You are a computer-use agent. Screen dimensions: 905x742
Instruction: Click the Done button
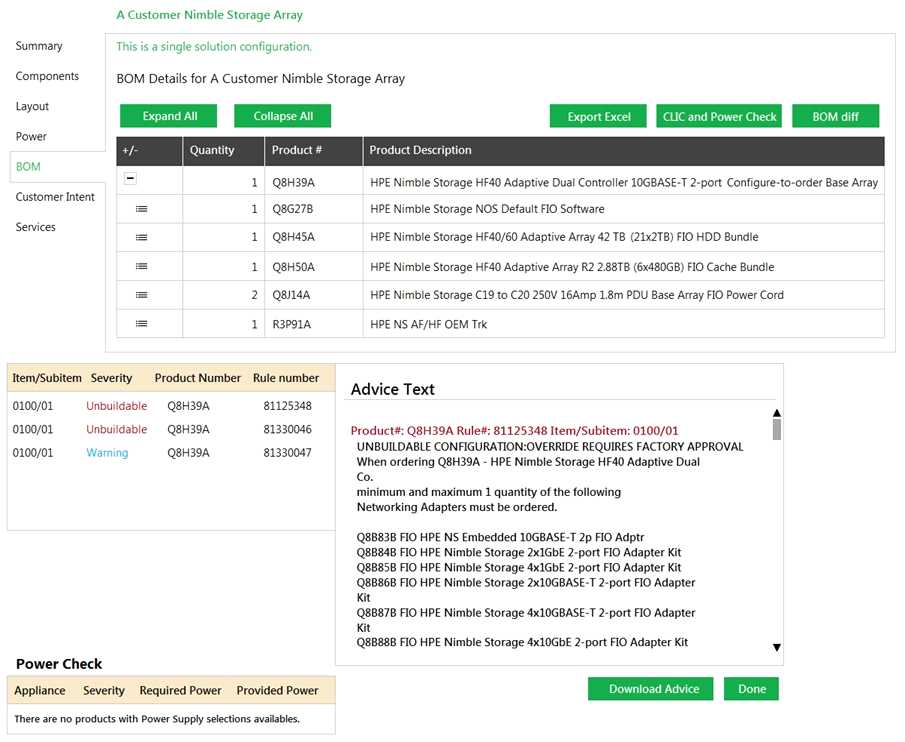point(751,689)
